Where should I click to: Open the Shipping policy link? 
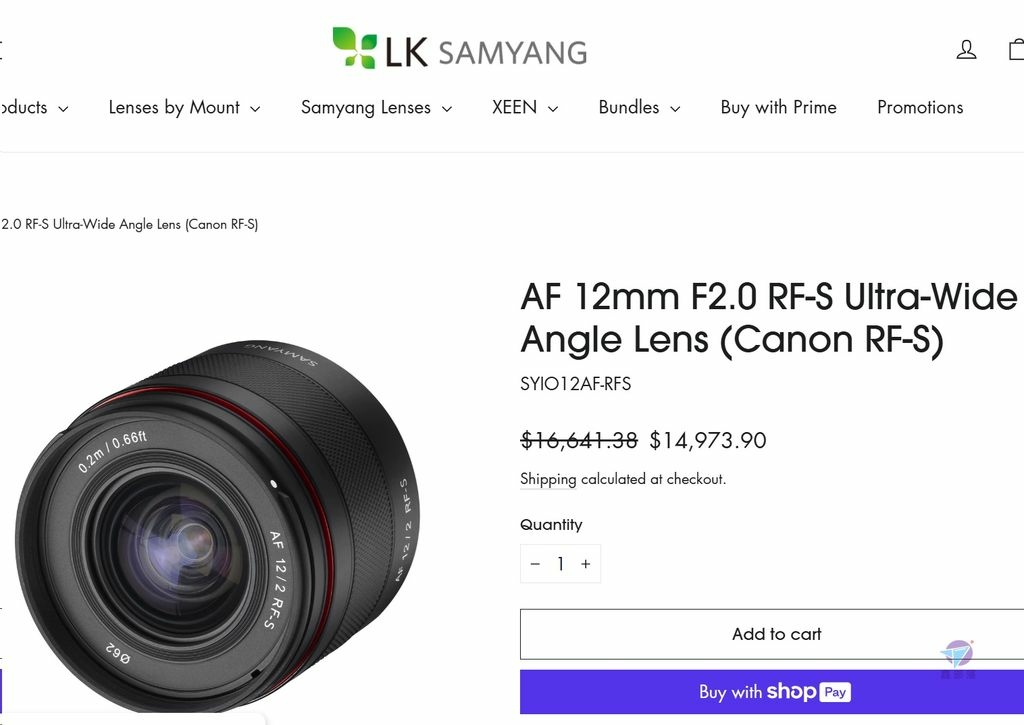pyautogui.click(x=548, y=479)
